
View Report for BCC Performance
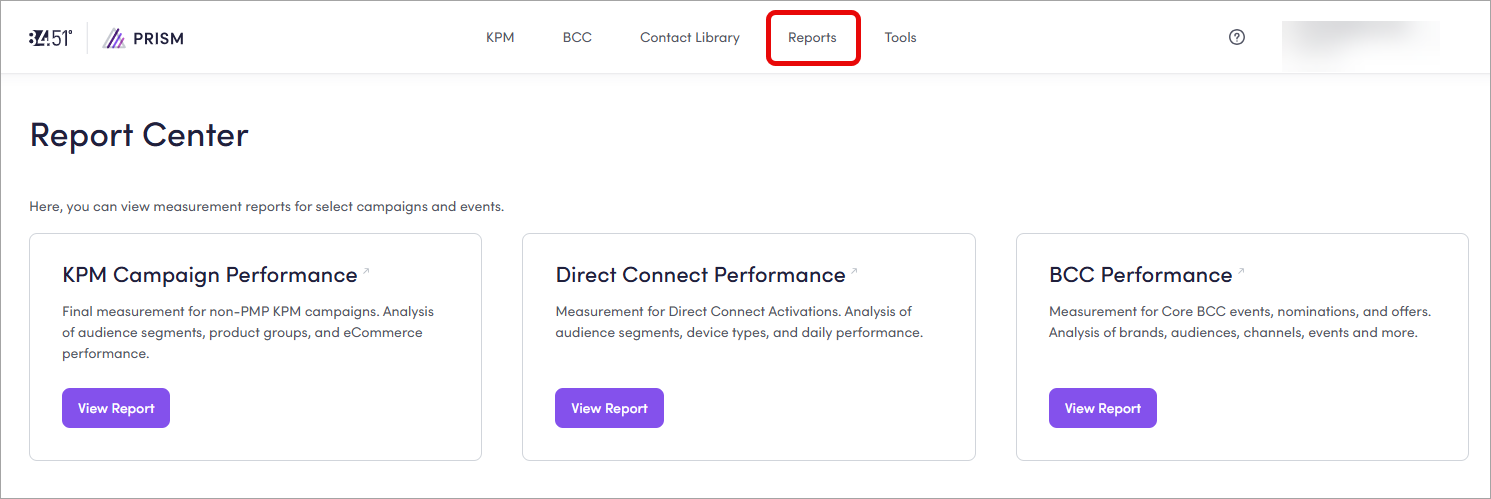1102,408
